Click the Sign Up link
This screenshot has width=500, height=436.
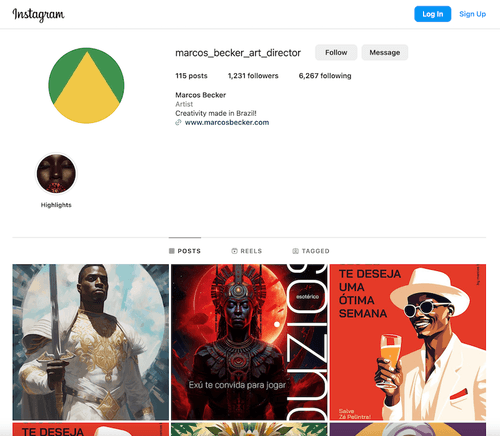click(473, 14)
